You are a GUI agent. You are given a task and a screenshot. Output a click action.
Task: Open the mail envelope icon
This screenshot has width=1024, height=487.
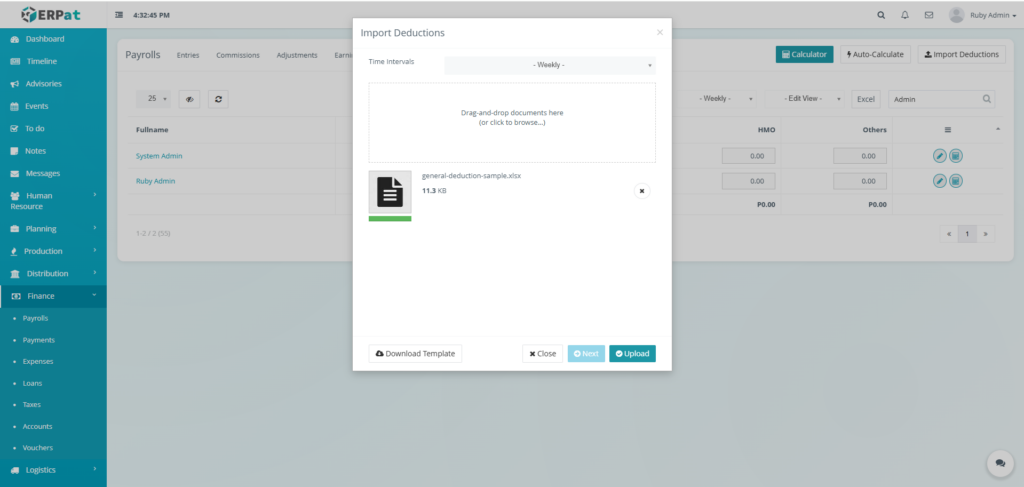(x=929, y=15)
